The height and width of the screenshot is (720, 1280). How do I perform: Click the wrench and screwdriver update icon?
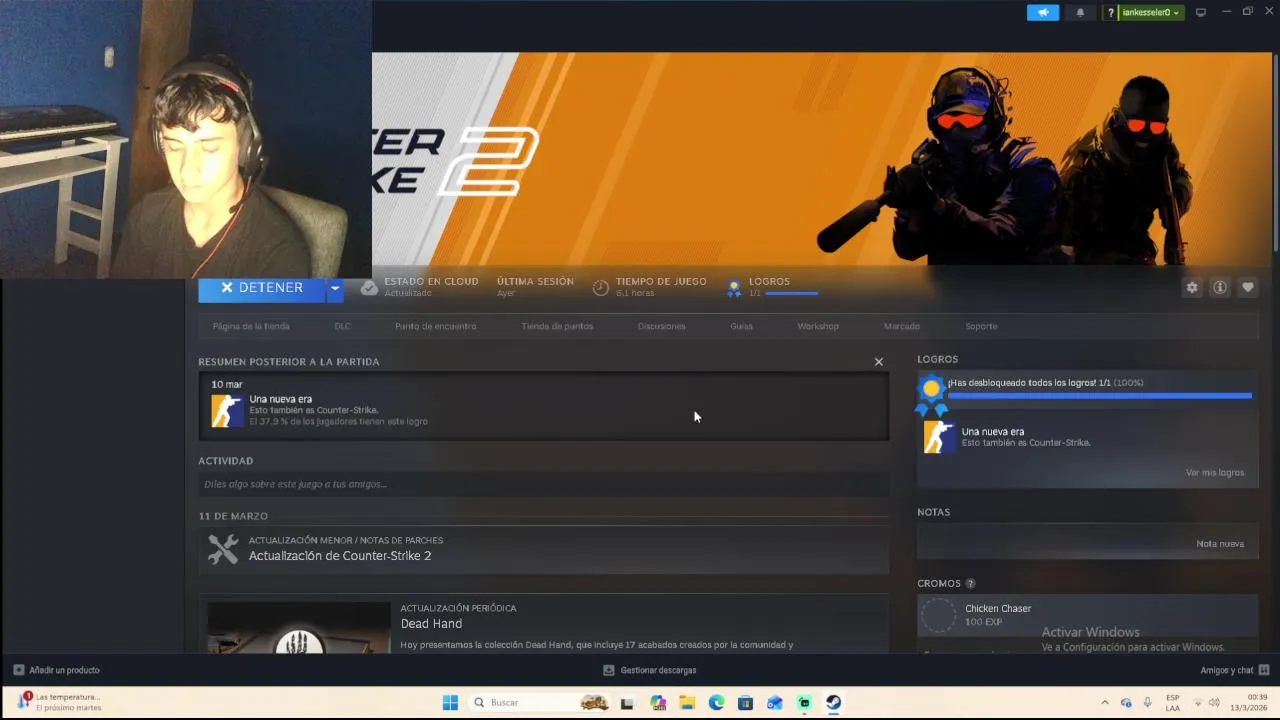[223, 549]
